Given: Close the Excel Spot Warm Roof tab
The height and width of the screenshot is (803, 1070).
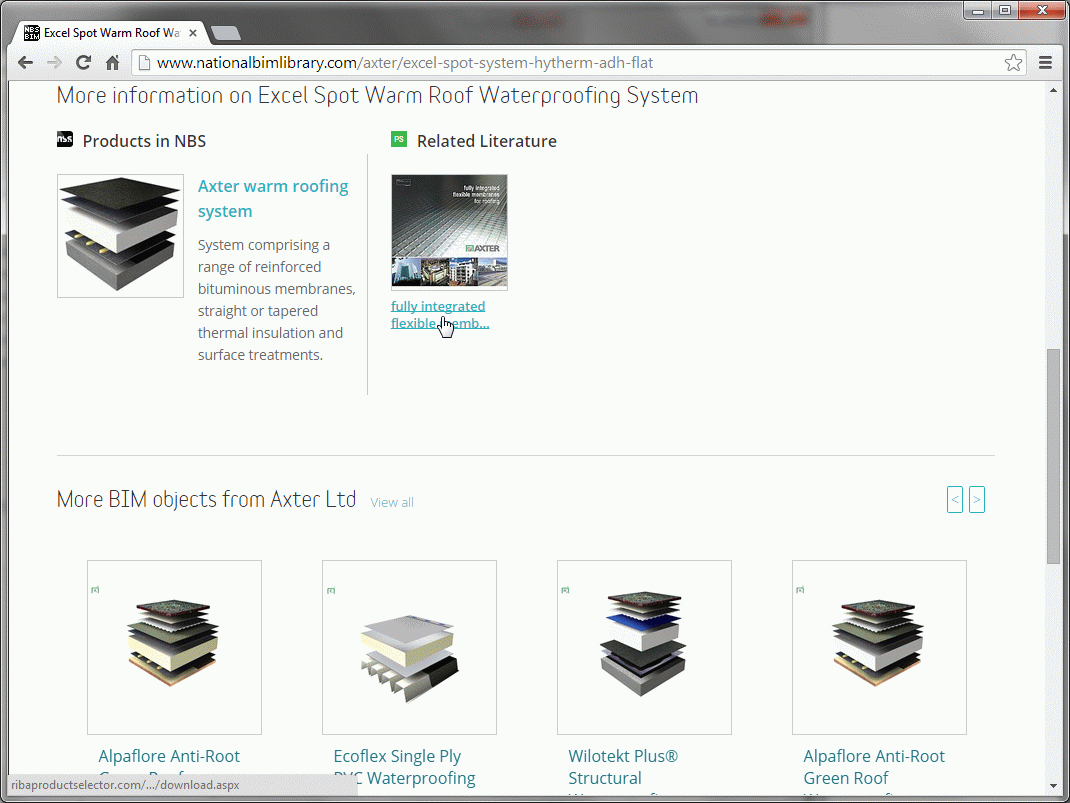Looking at the screenshot, I should (193, 33).
